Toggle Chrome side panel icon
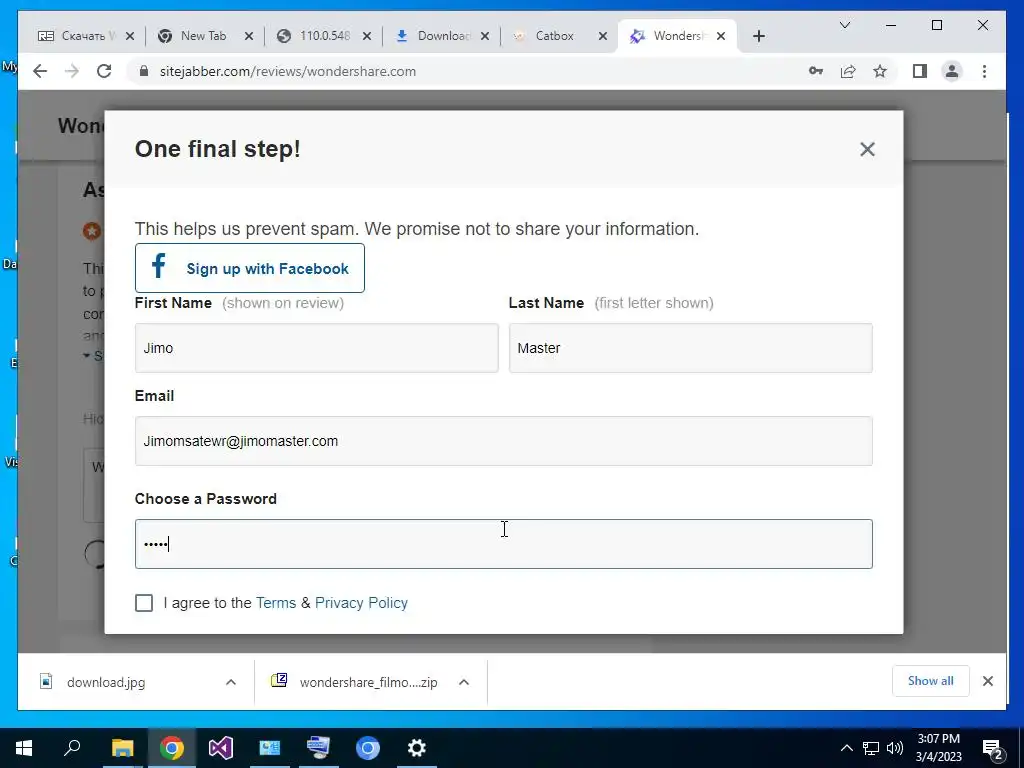The width and height of the screenshot is (1024, 768). (920, 71)
